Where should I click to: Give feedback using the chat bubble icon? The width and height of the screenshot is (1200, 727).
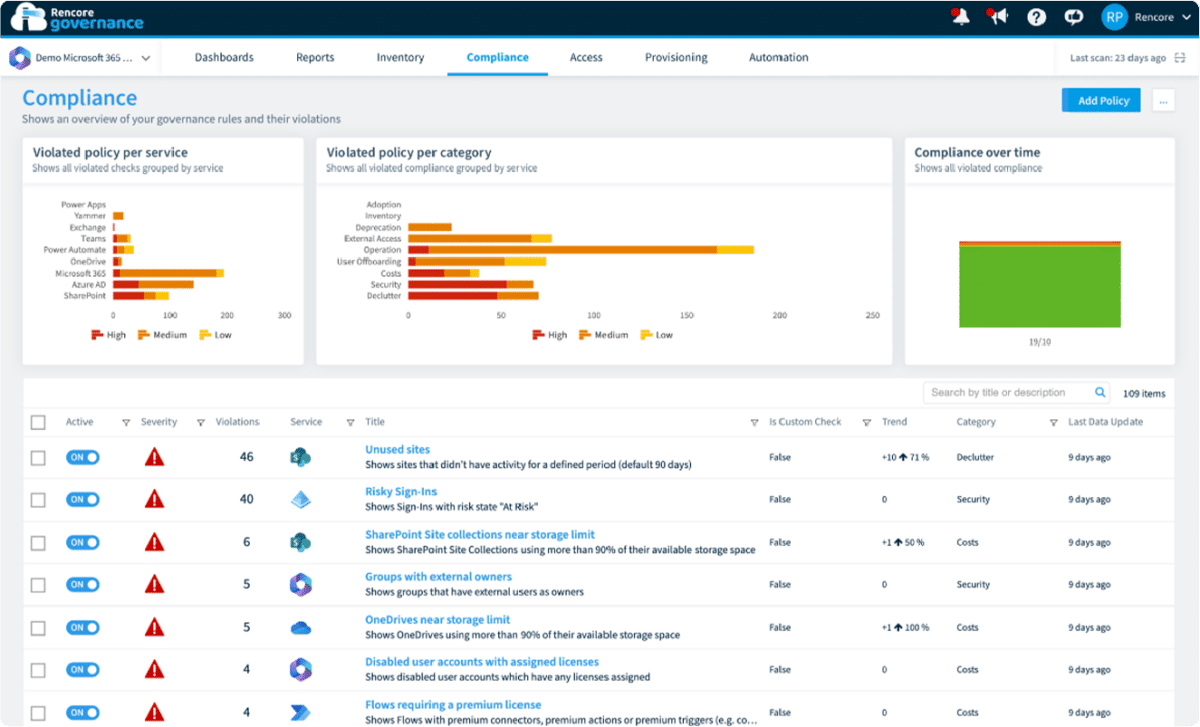(1072, 17)
